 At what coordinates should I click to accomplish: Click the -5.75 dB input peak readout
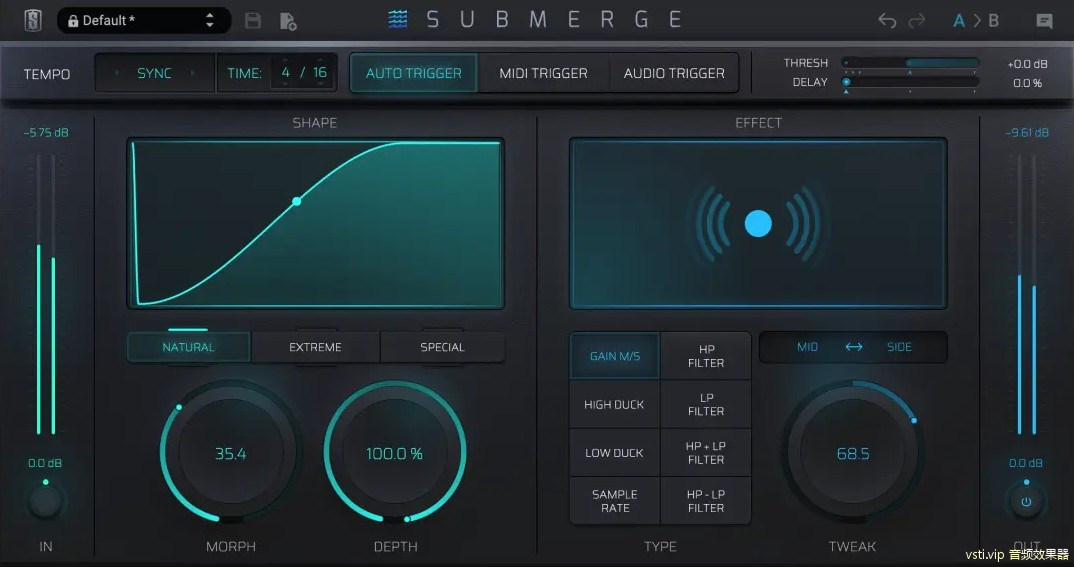pos(46,133)
